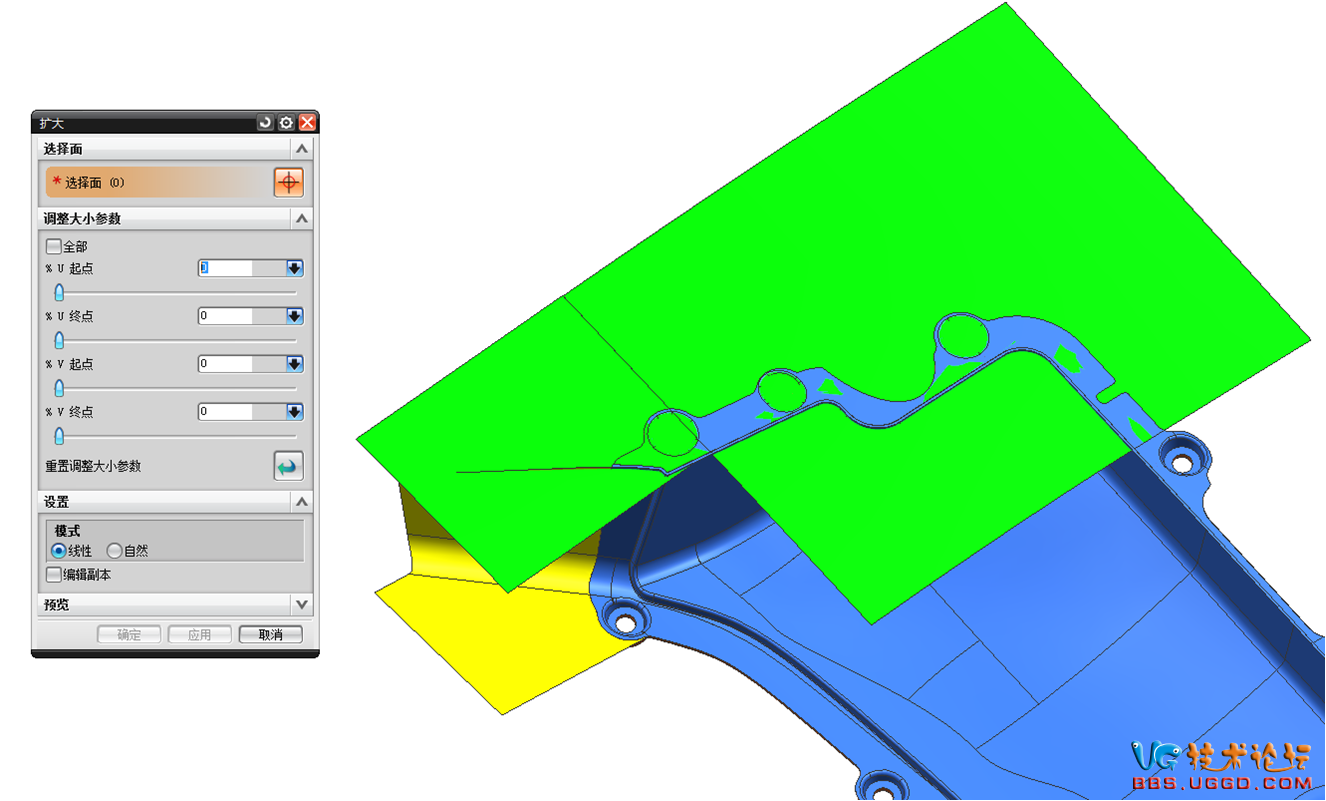Open dialog settings gear icon
Viewport: 1326px width, 801px height.
tap(286, 123)
